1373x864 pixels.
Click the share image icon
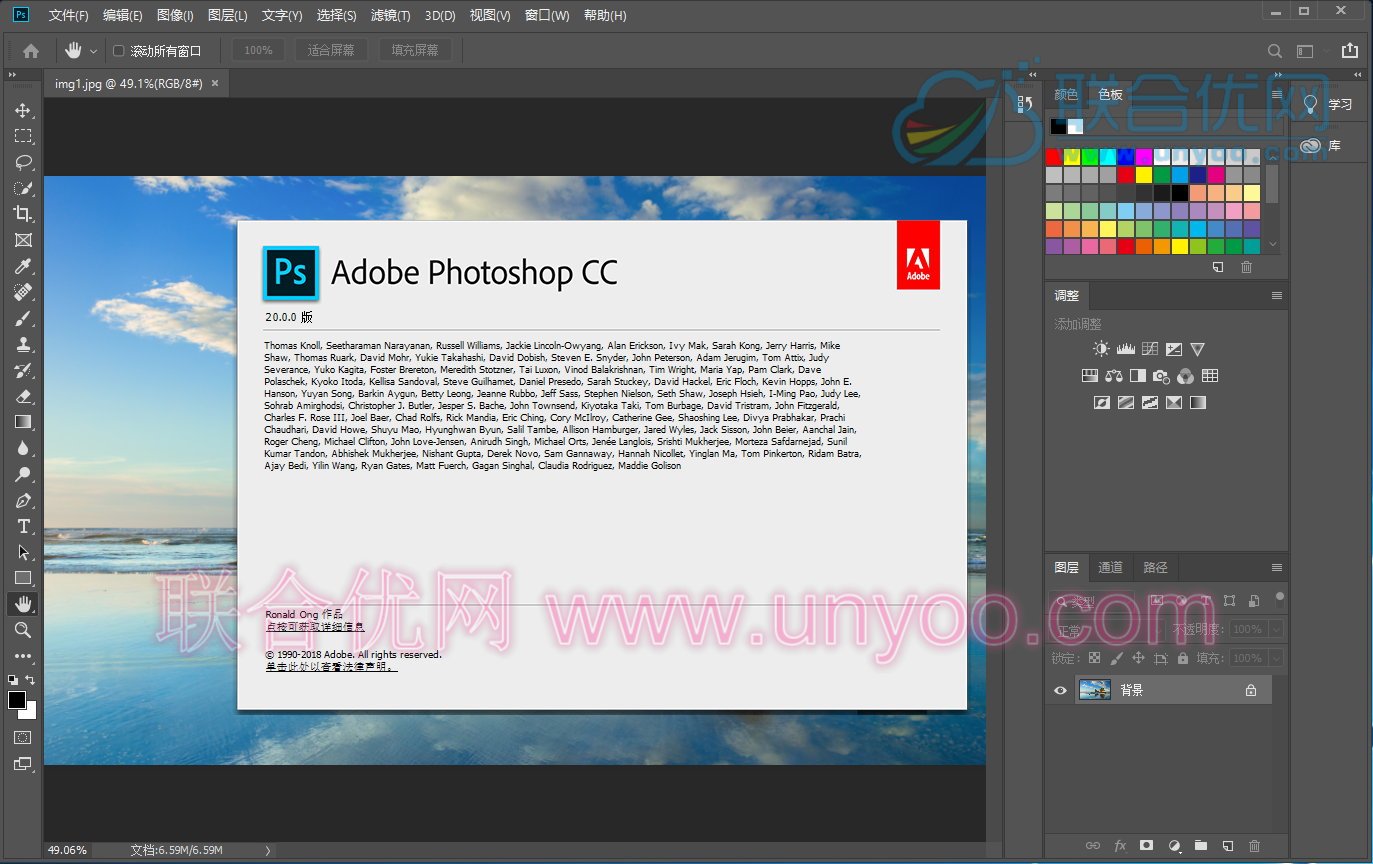(1350, 50)
